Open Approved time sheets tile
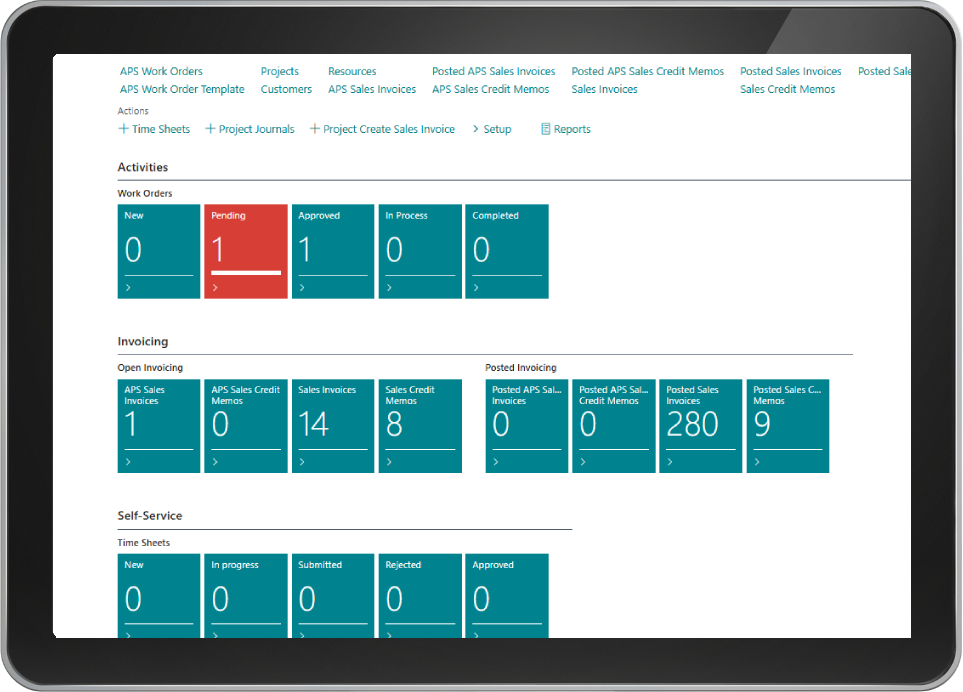The width and height of the screenshot is (963, 692). 507,596
